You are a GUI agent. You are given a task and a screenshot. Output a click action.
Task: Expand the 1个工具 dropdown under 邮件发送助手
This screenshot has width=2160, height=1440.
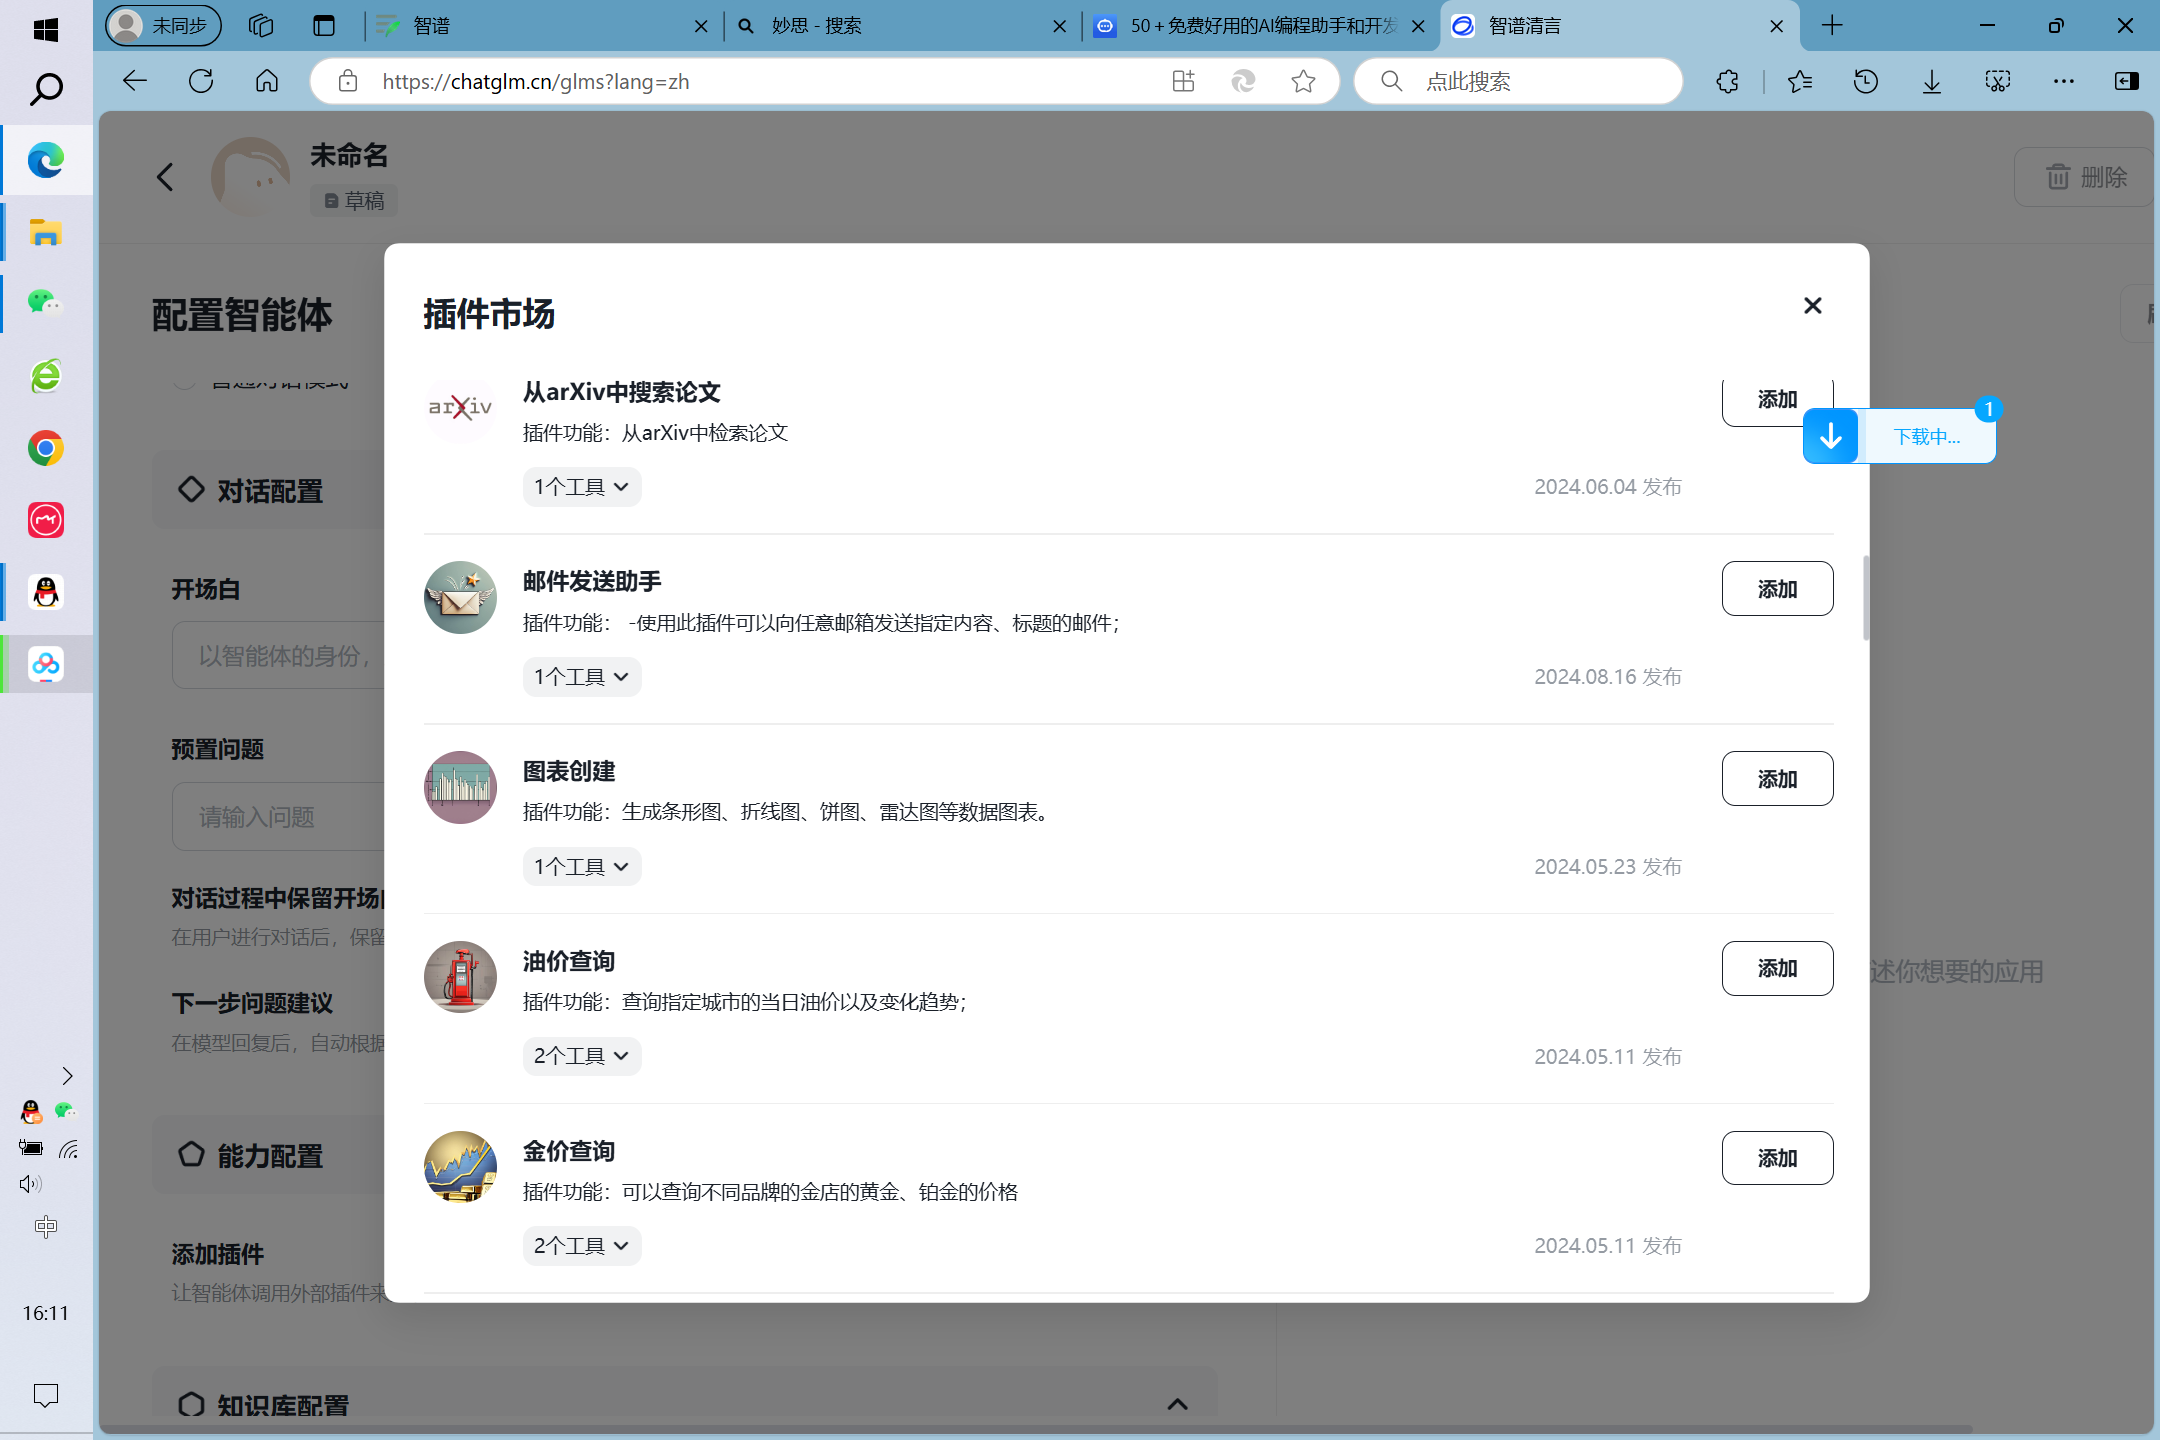click(x=581, y=677)
